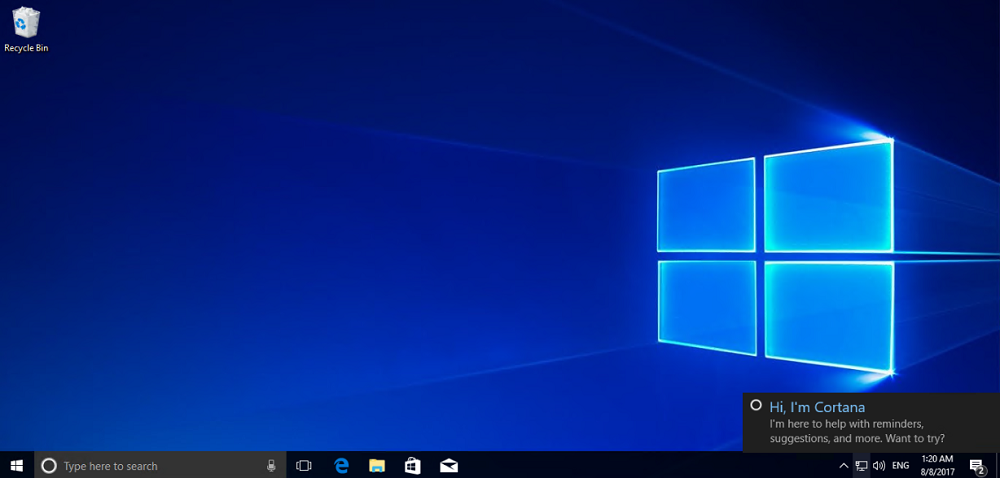Open the Recycle Bin desktop icon
Viewport: 1000px width, 478px height.
click(x=26, y=29)
